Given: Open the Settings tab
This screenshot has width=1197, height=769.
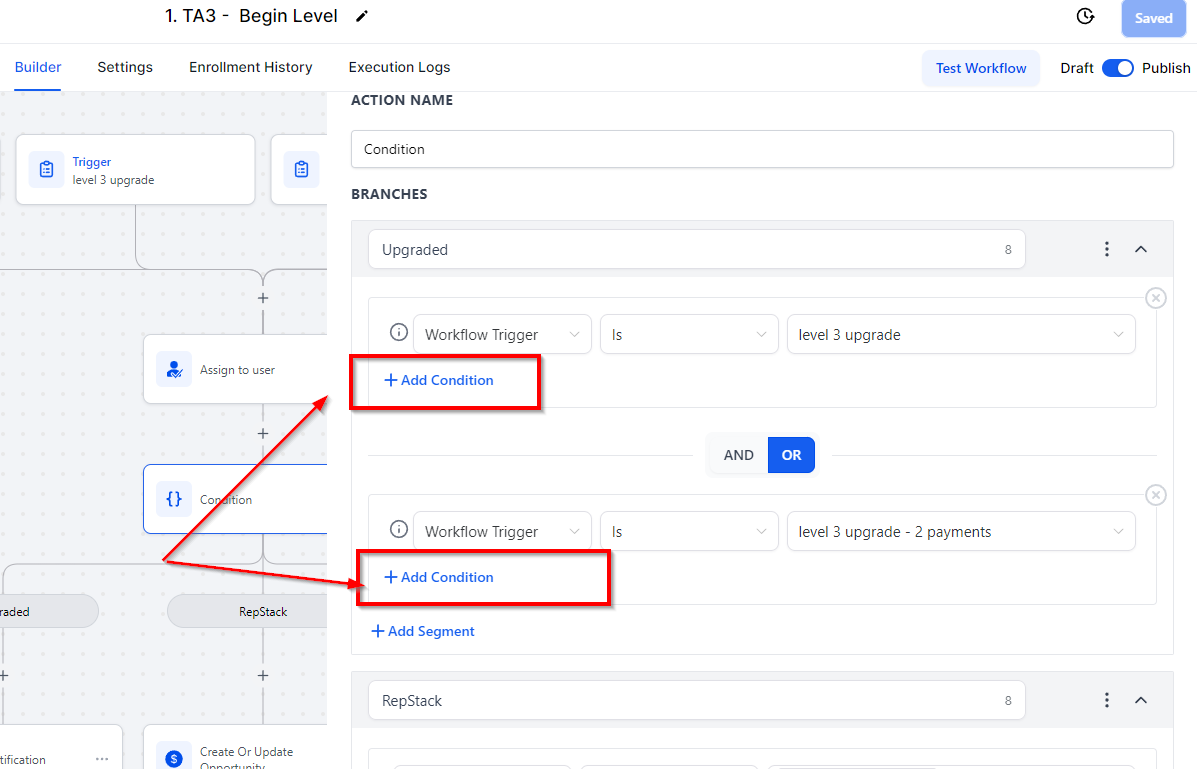Looking at the screenshot, I should tap(125, 67).
